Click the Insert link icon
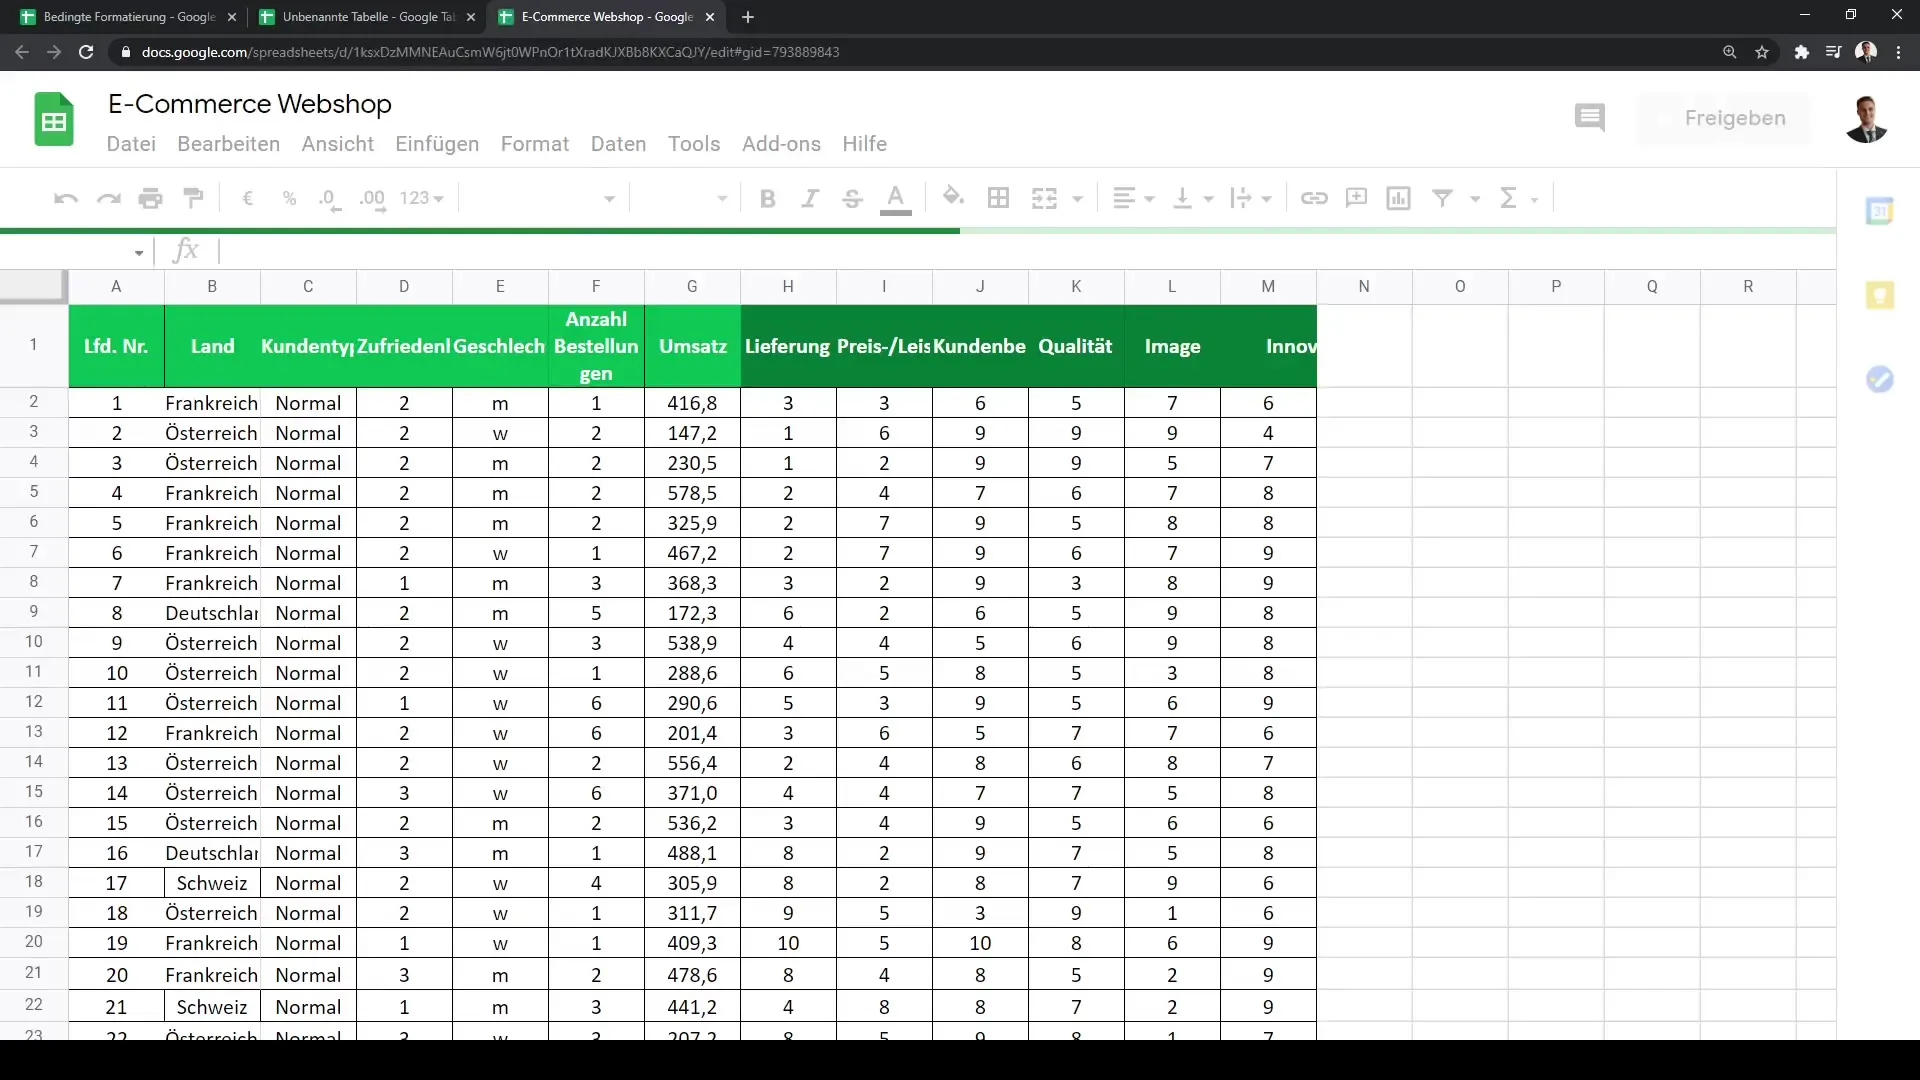The image size is (1920, 1080). click(1313, 198)
